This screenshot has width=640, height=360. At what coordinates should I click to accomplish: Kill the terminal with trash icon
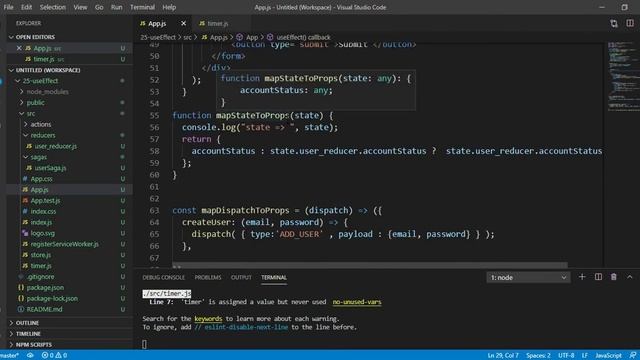613,277
